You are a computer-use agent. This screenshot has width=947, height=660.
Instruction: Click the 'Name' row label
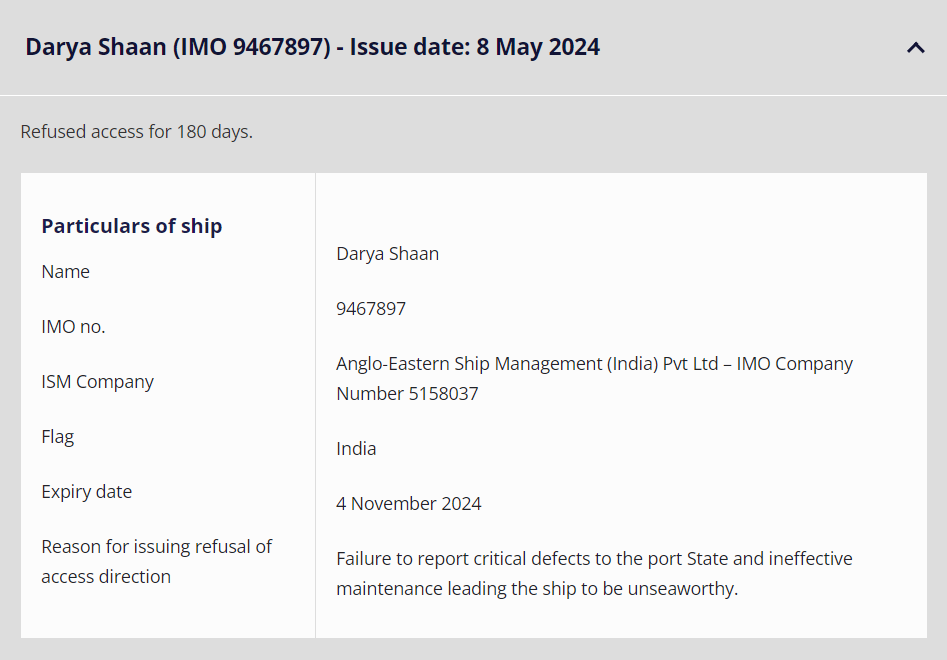66,272
